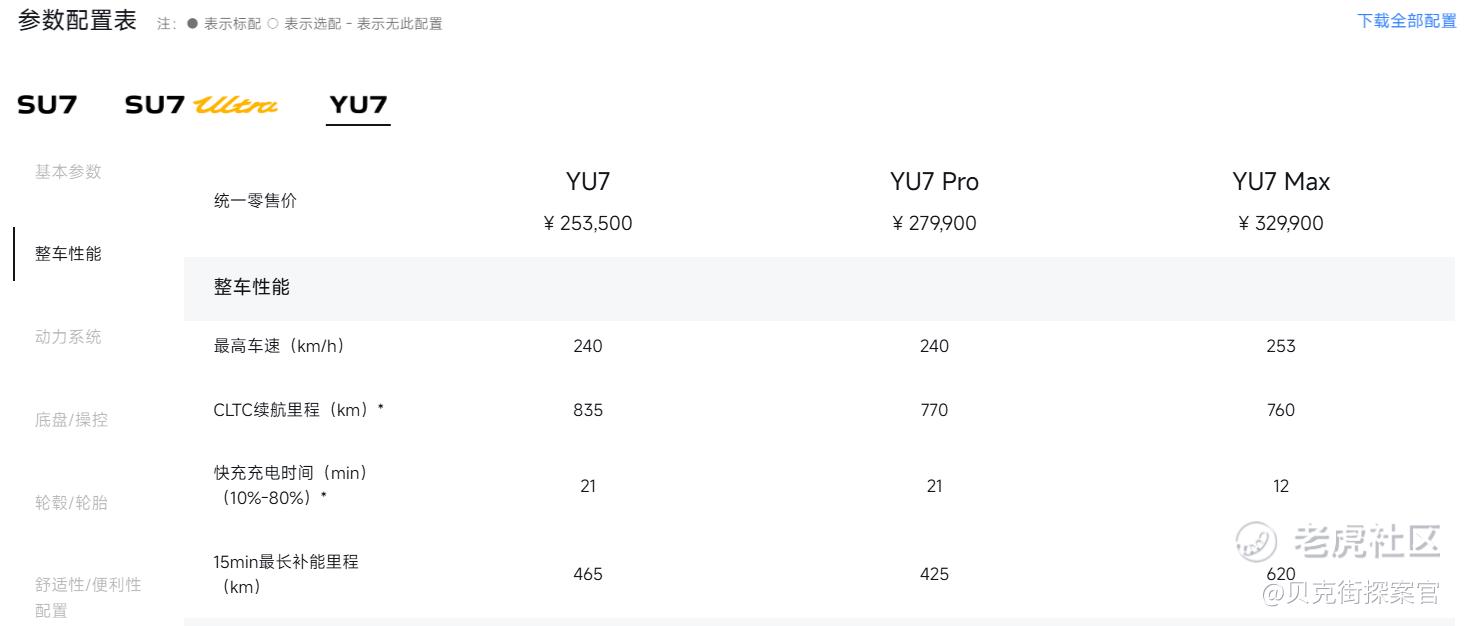Click the YU7 Max column header
This screenshot has width=1469, height=626.
tap(1281, 181)
